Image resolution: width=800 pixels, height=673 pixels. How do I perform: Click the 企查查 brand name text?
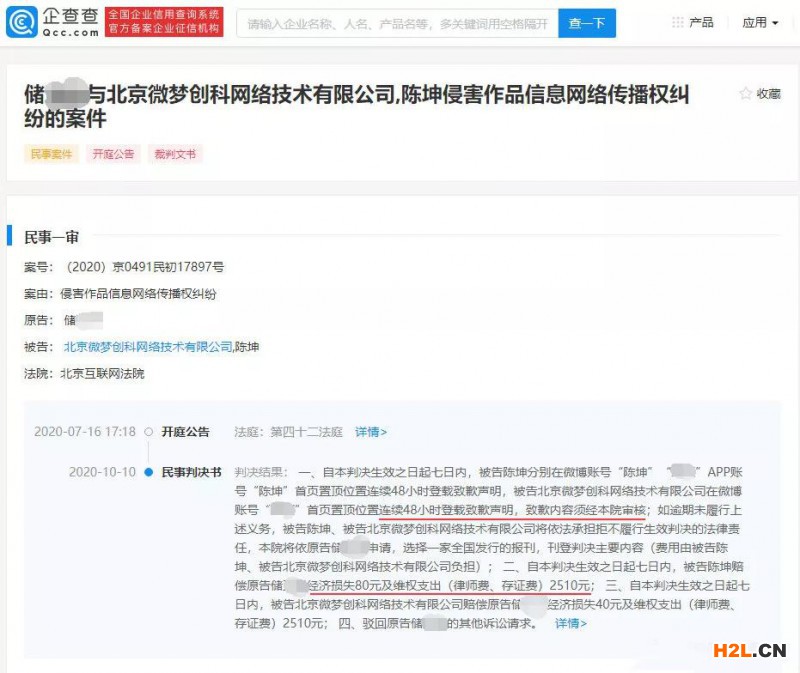(x=70, y=16)
